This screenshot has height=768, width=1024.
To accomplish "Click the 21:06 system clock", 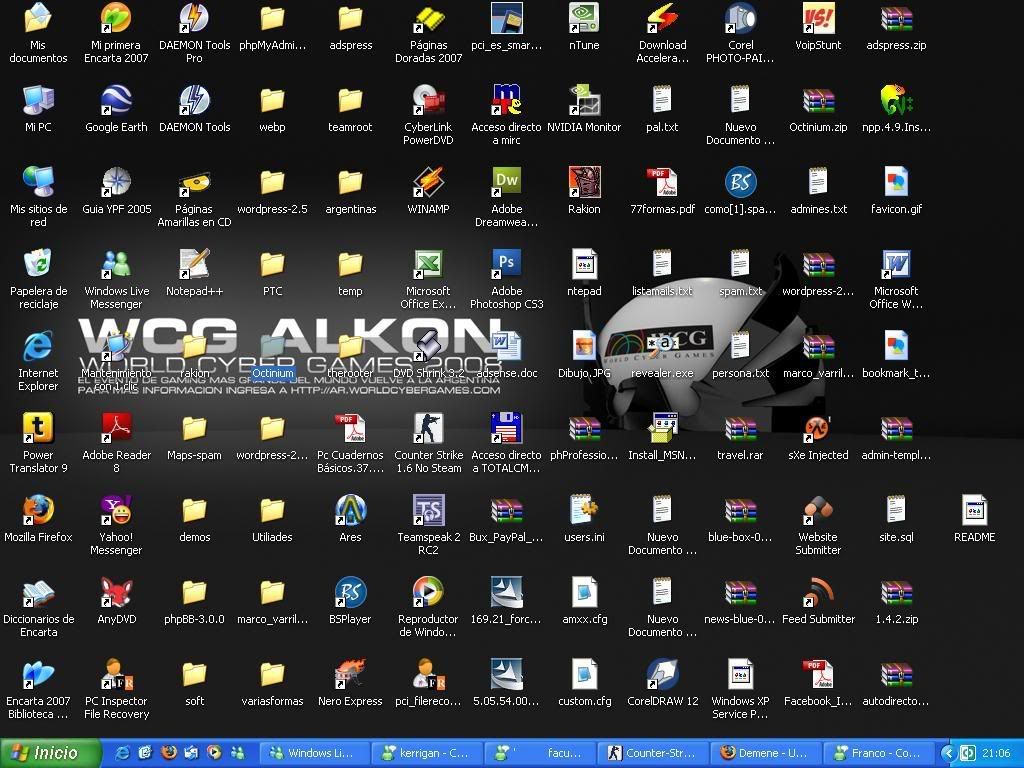I will point(996,753).
